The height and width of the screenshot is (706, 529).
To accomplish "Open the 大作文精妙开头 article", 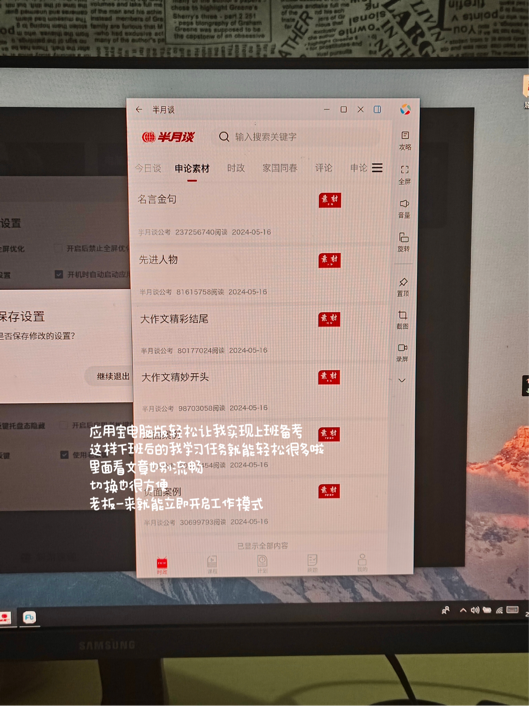I will (x=175, y=377).
